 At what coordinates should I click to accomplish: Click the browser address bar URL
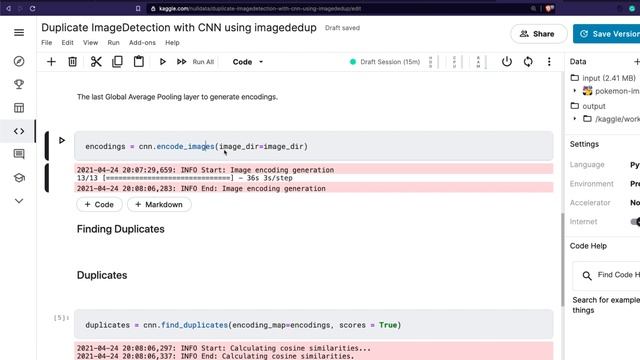click(x=260, y=9)
